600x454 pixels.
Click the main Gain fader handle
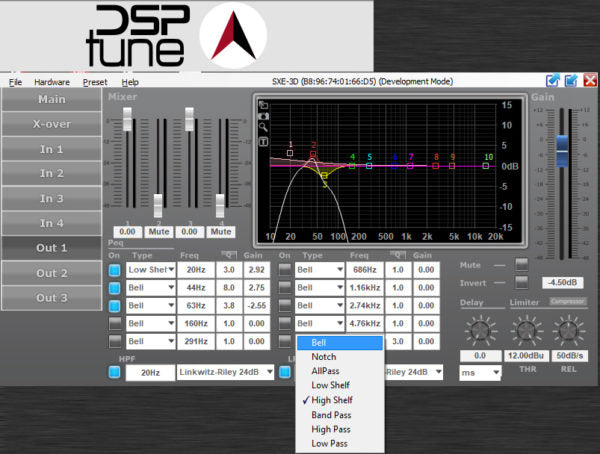[x=562, y=146]
